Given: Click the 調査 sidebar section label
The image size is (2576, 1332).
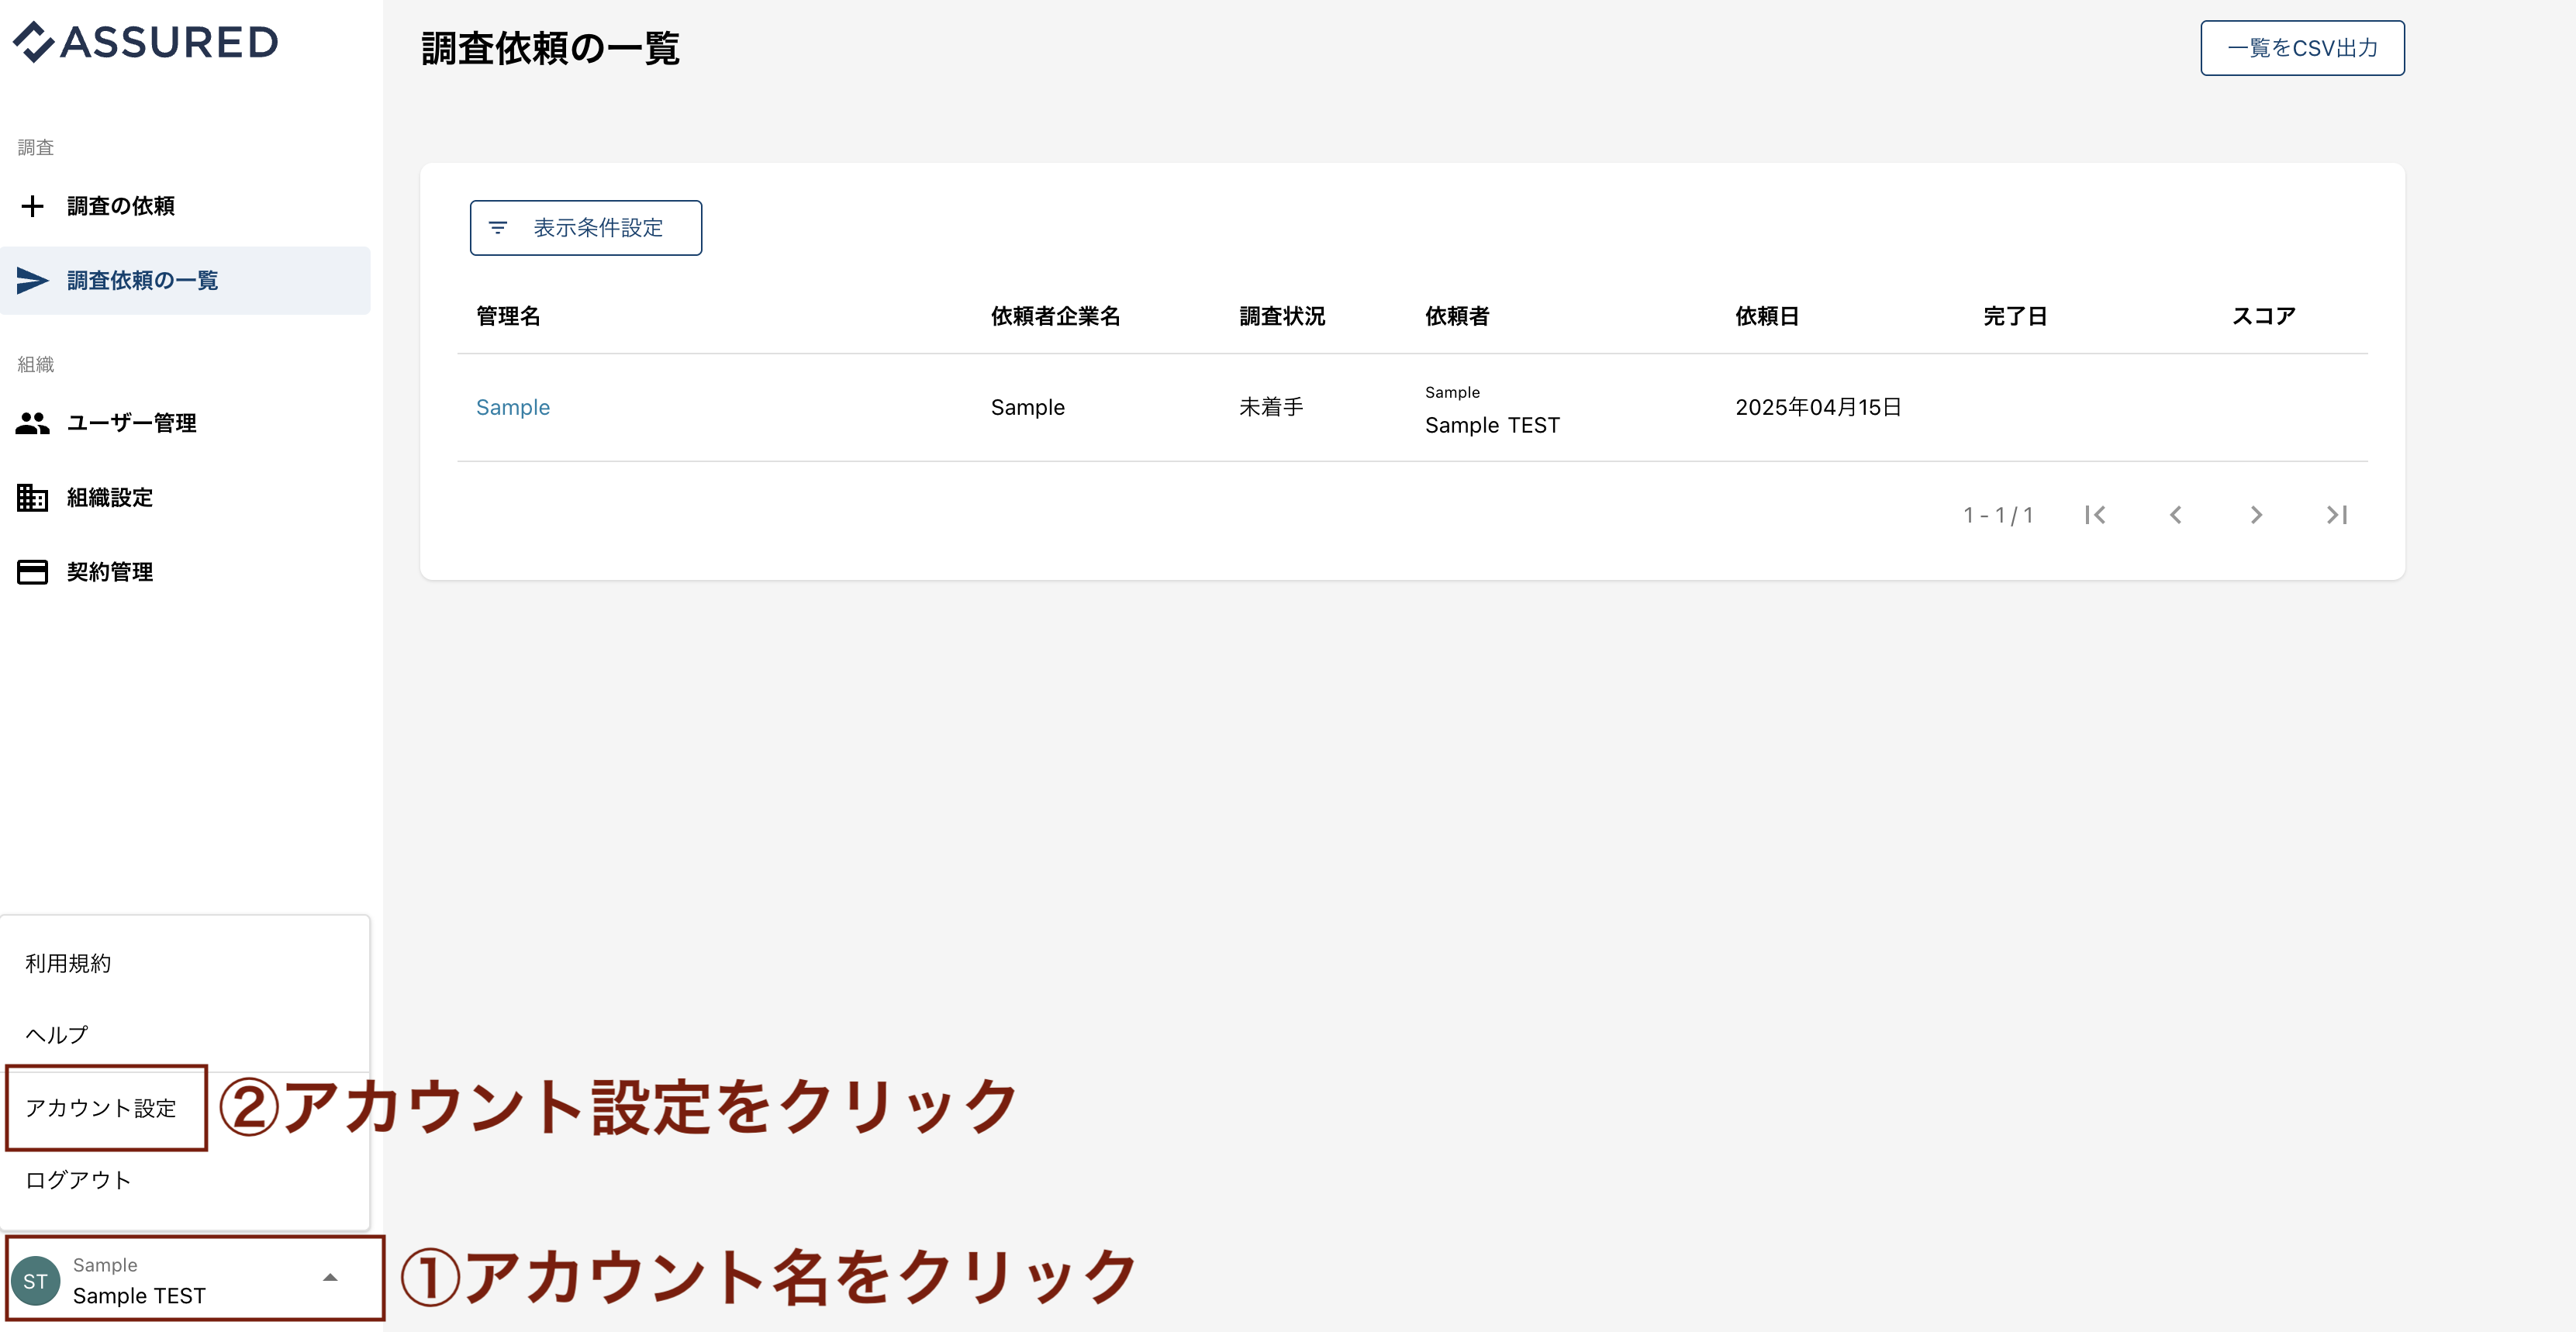Looking at the screenshot, I should tap(36, 148).
